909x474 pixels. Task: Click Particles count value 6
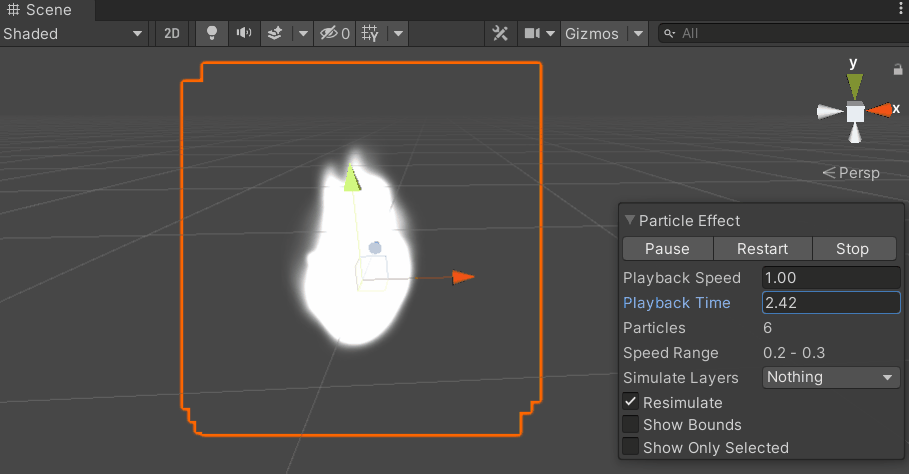point(768,328)
